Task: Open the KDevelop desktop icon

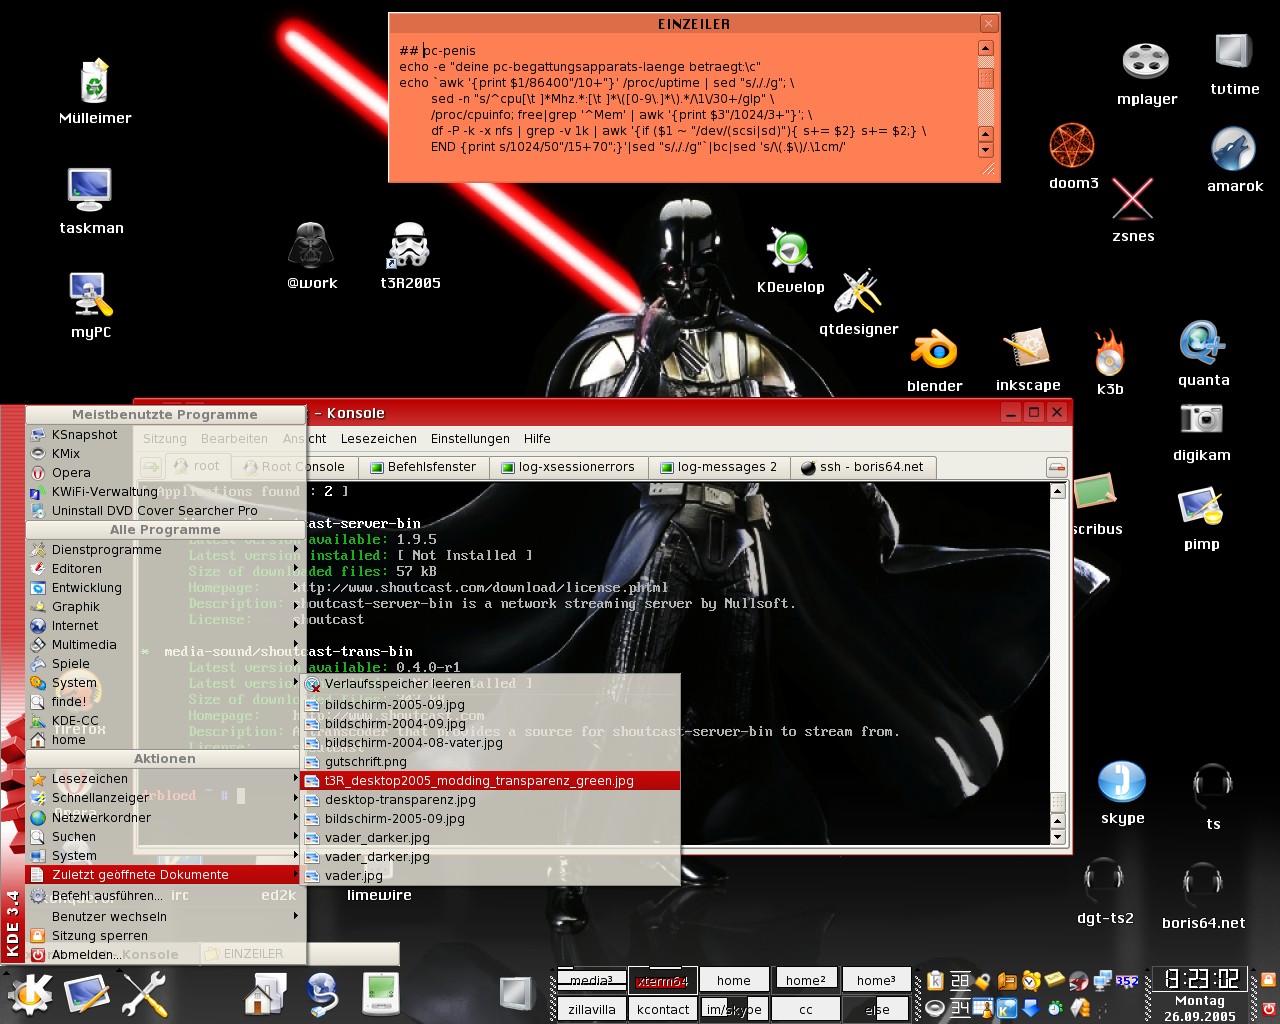Action: click(x=790, y=251)
